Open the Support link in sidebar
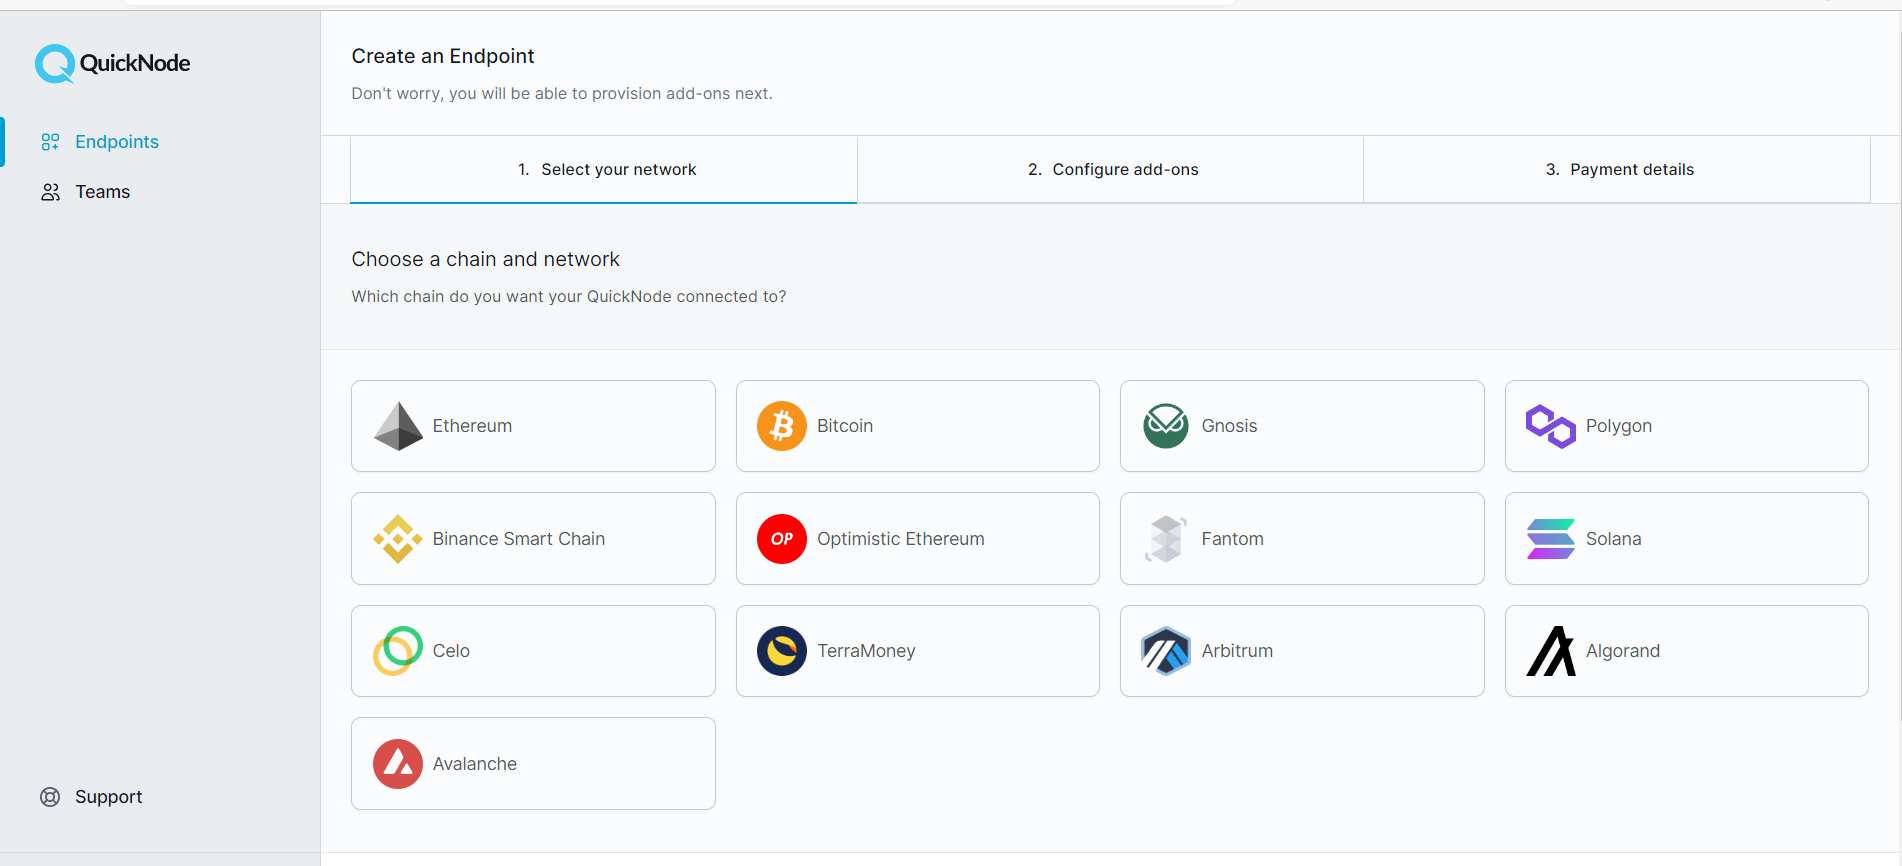The width and height of the screenshot is (1902, 866). pos(109,797)
